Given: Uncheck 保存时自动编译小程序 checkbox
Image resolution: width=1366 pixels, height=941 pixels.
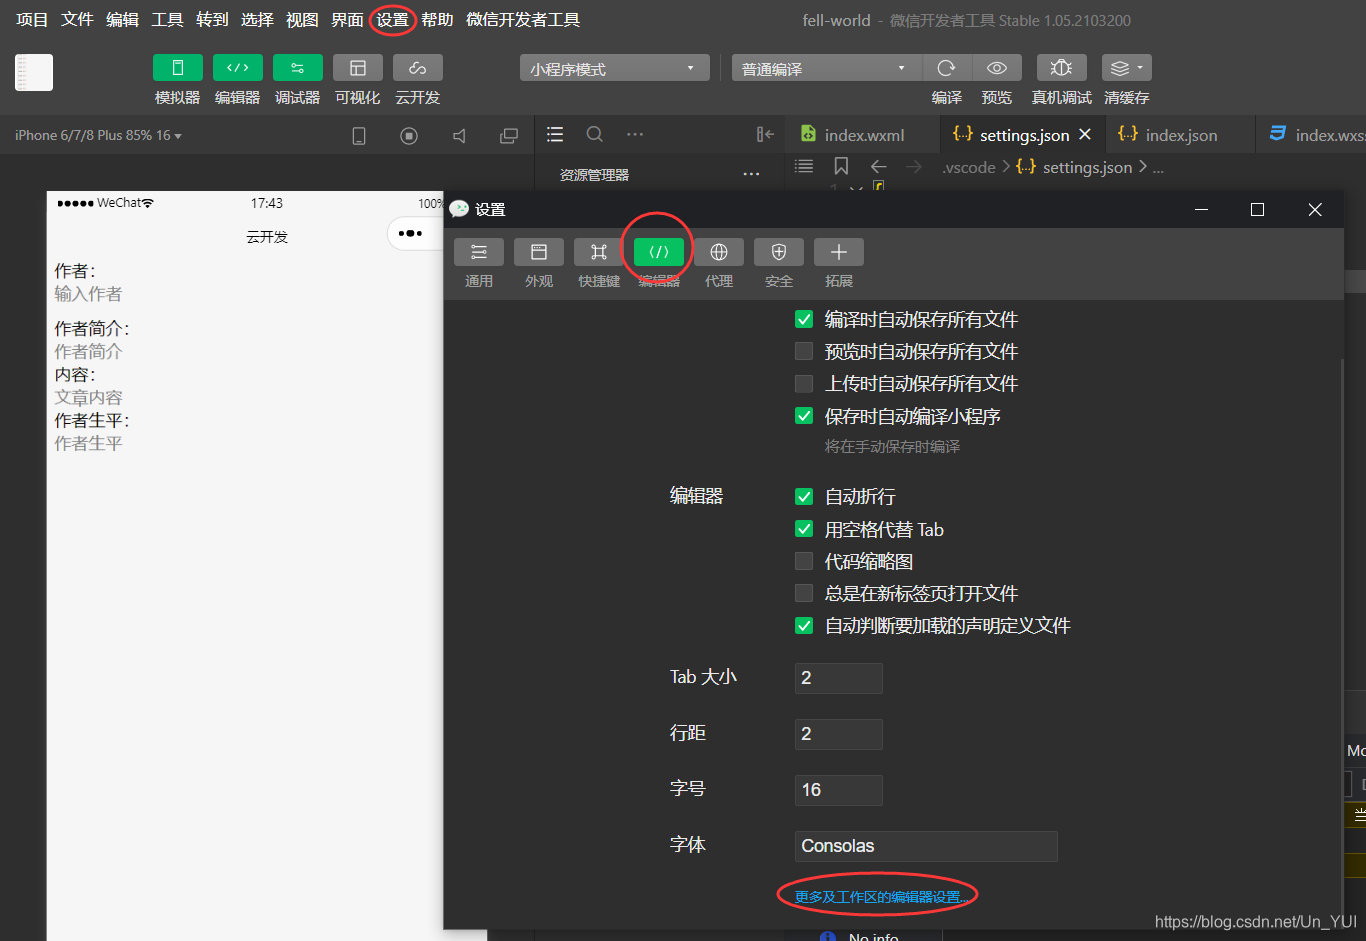Looking at the screenshot, I should click(804, 415).
